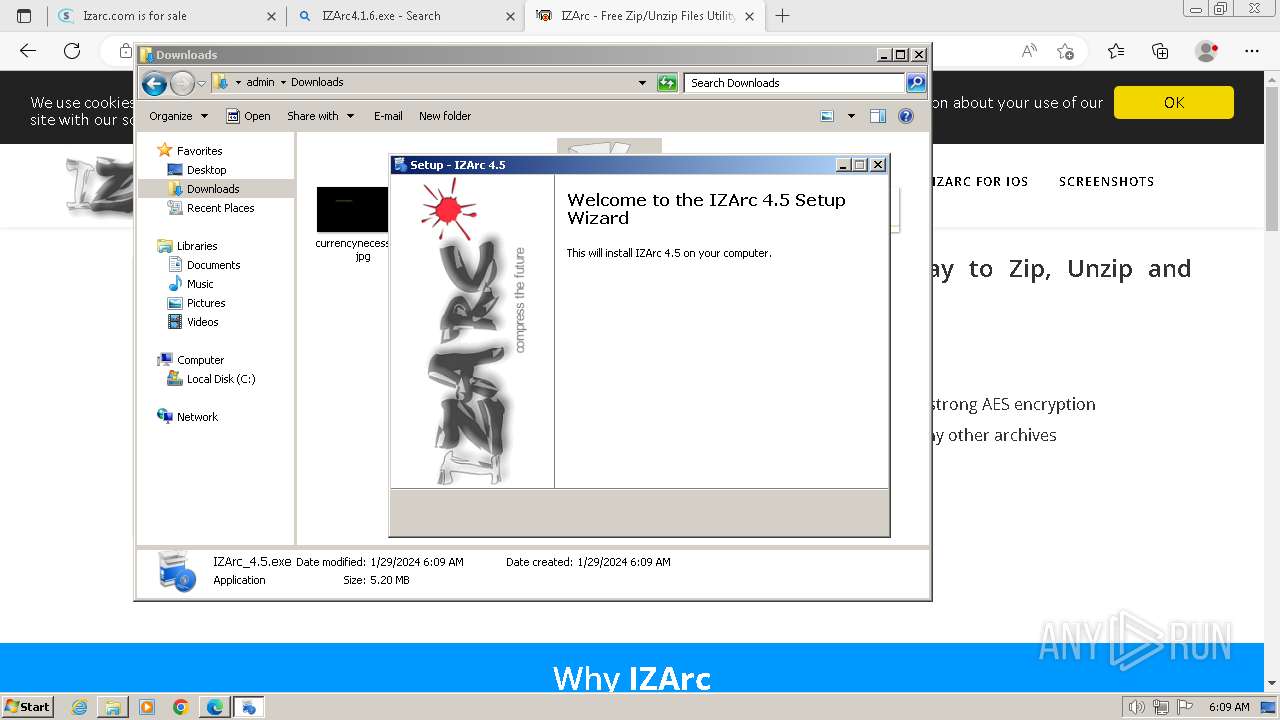Open browser Settings and more menu
The image size is (1280, 720).
click(1253, 51)
